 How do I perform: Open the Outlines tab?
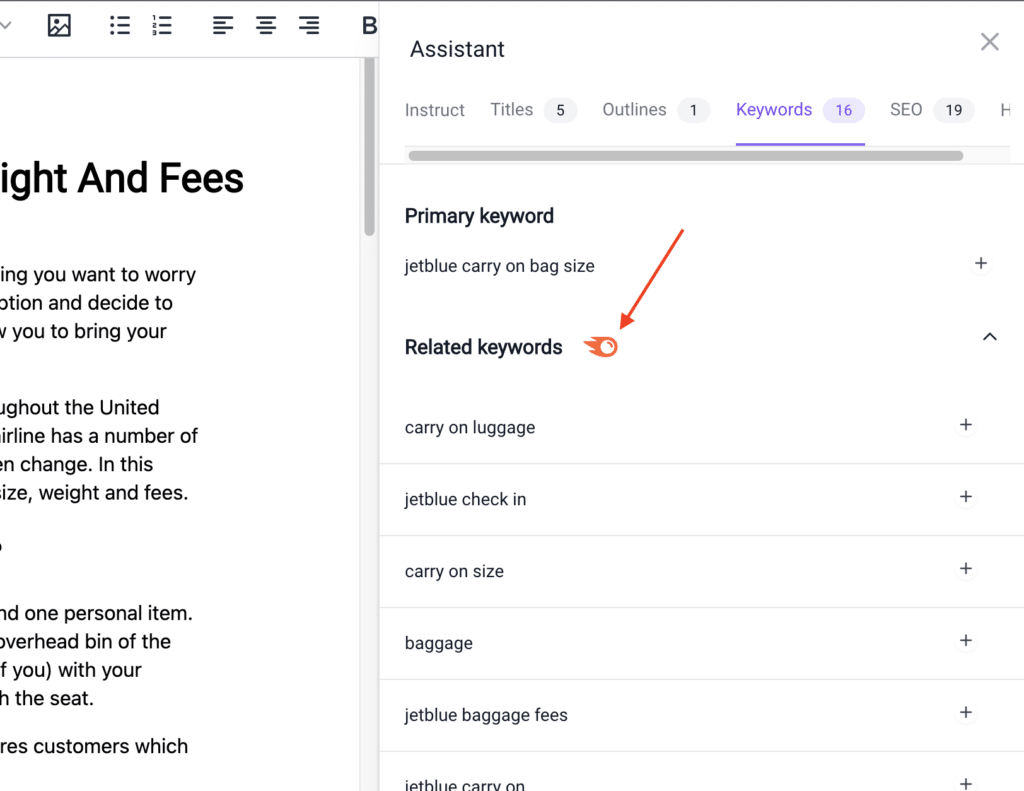click(656, 110)
